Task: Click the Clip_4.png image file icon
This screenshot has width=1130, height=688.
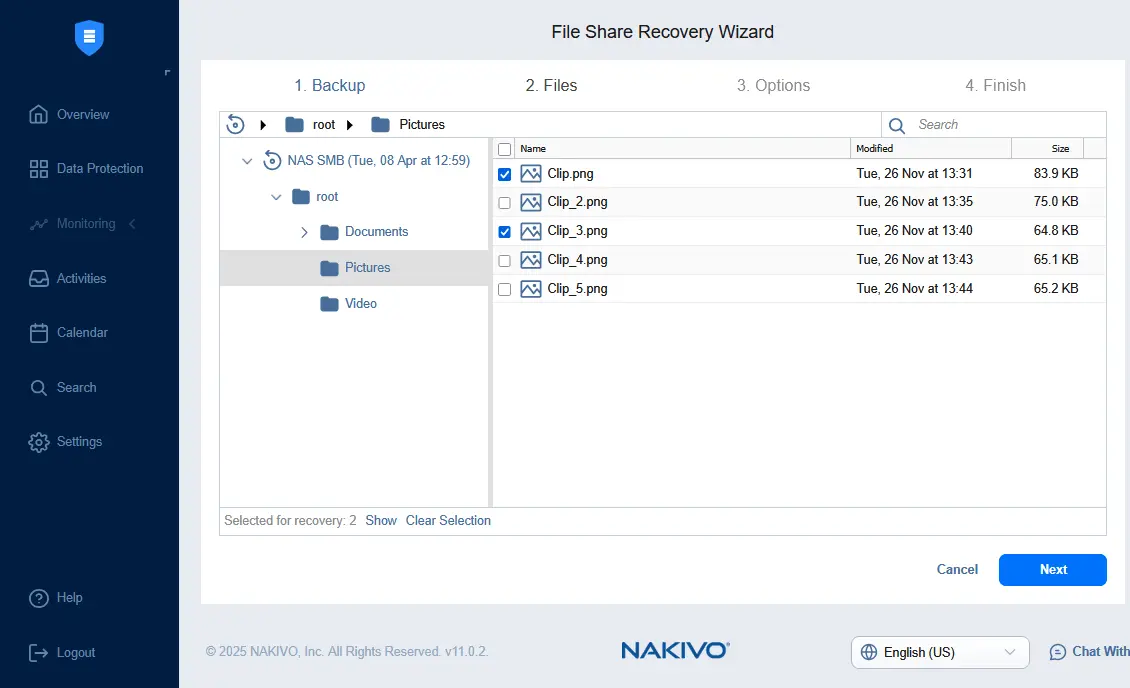Action: click(x=530, y=260)
